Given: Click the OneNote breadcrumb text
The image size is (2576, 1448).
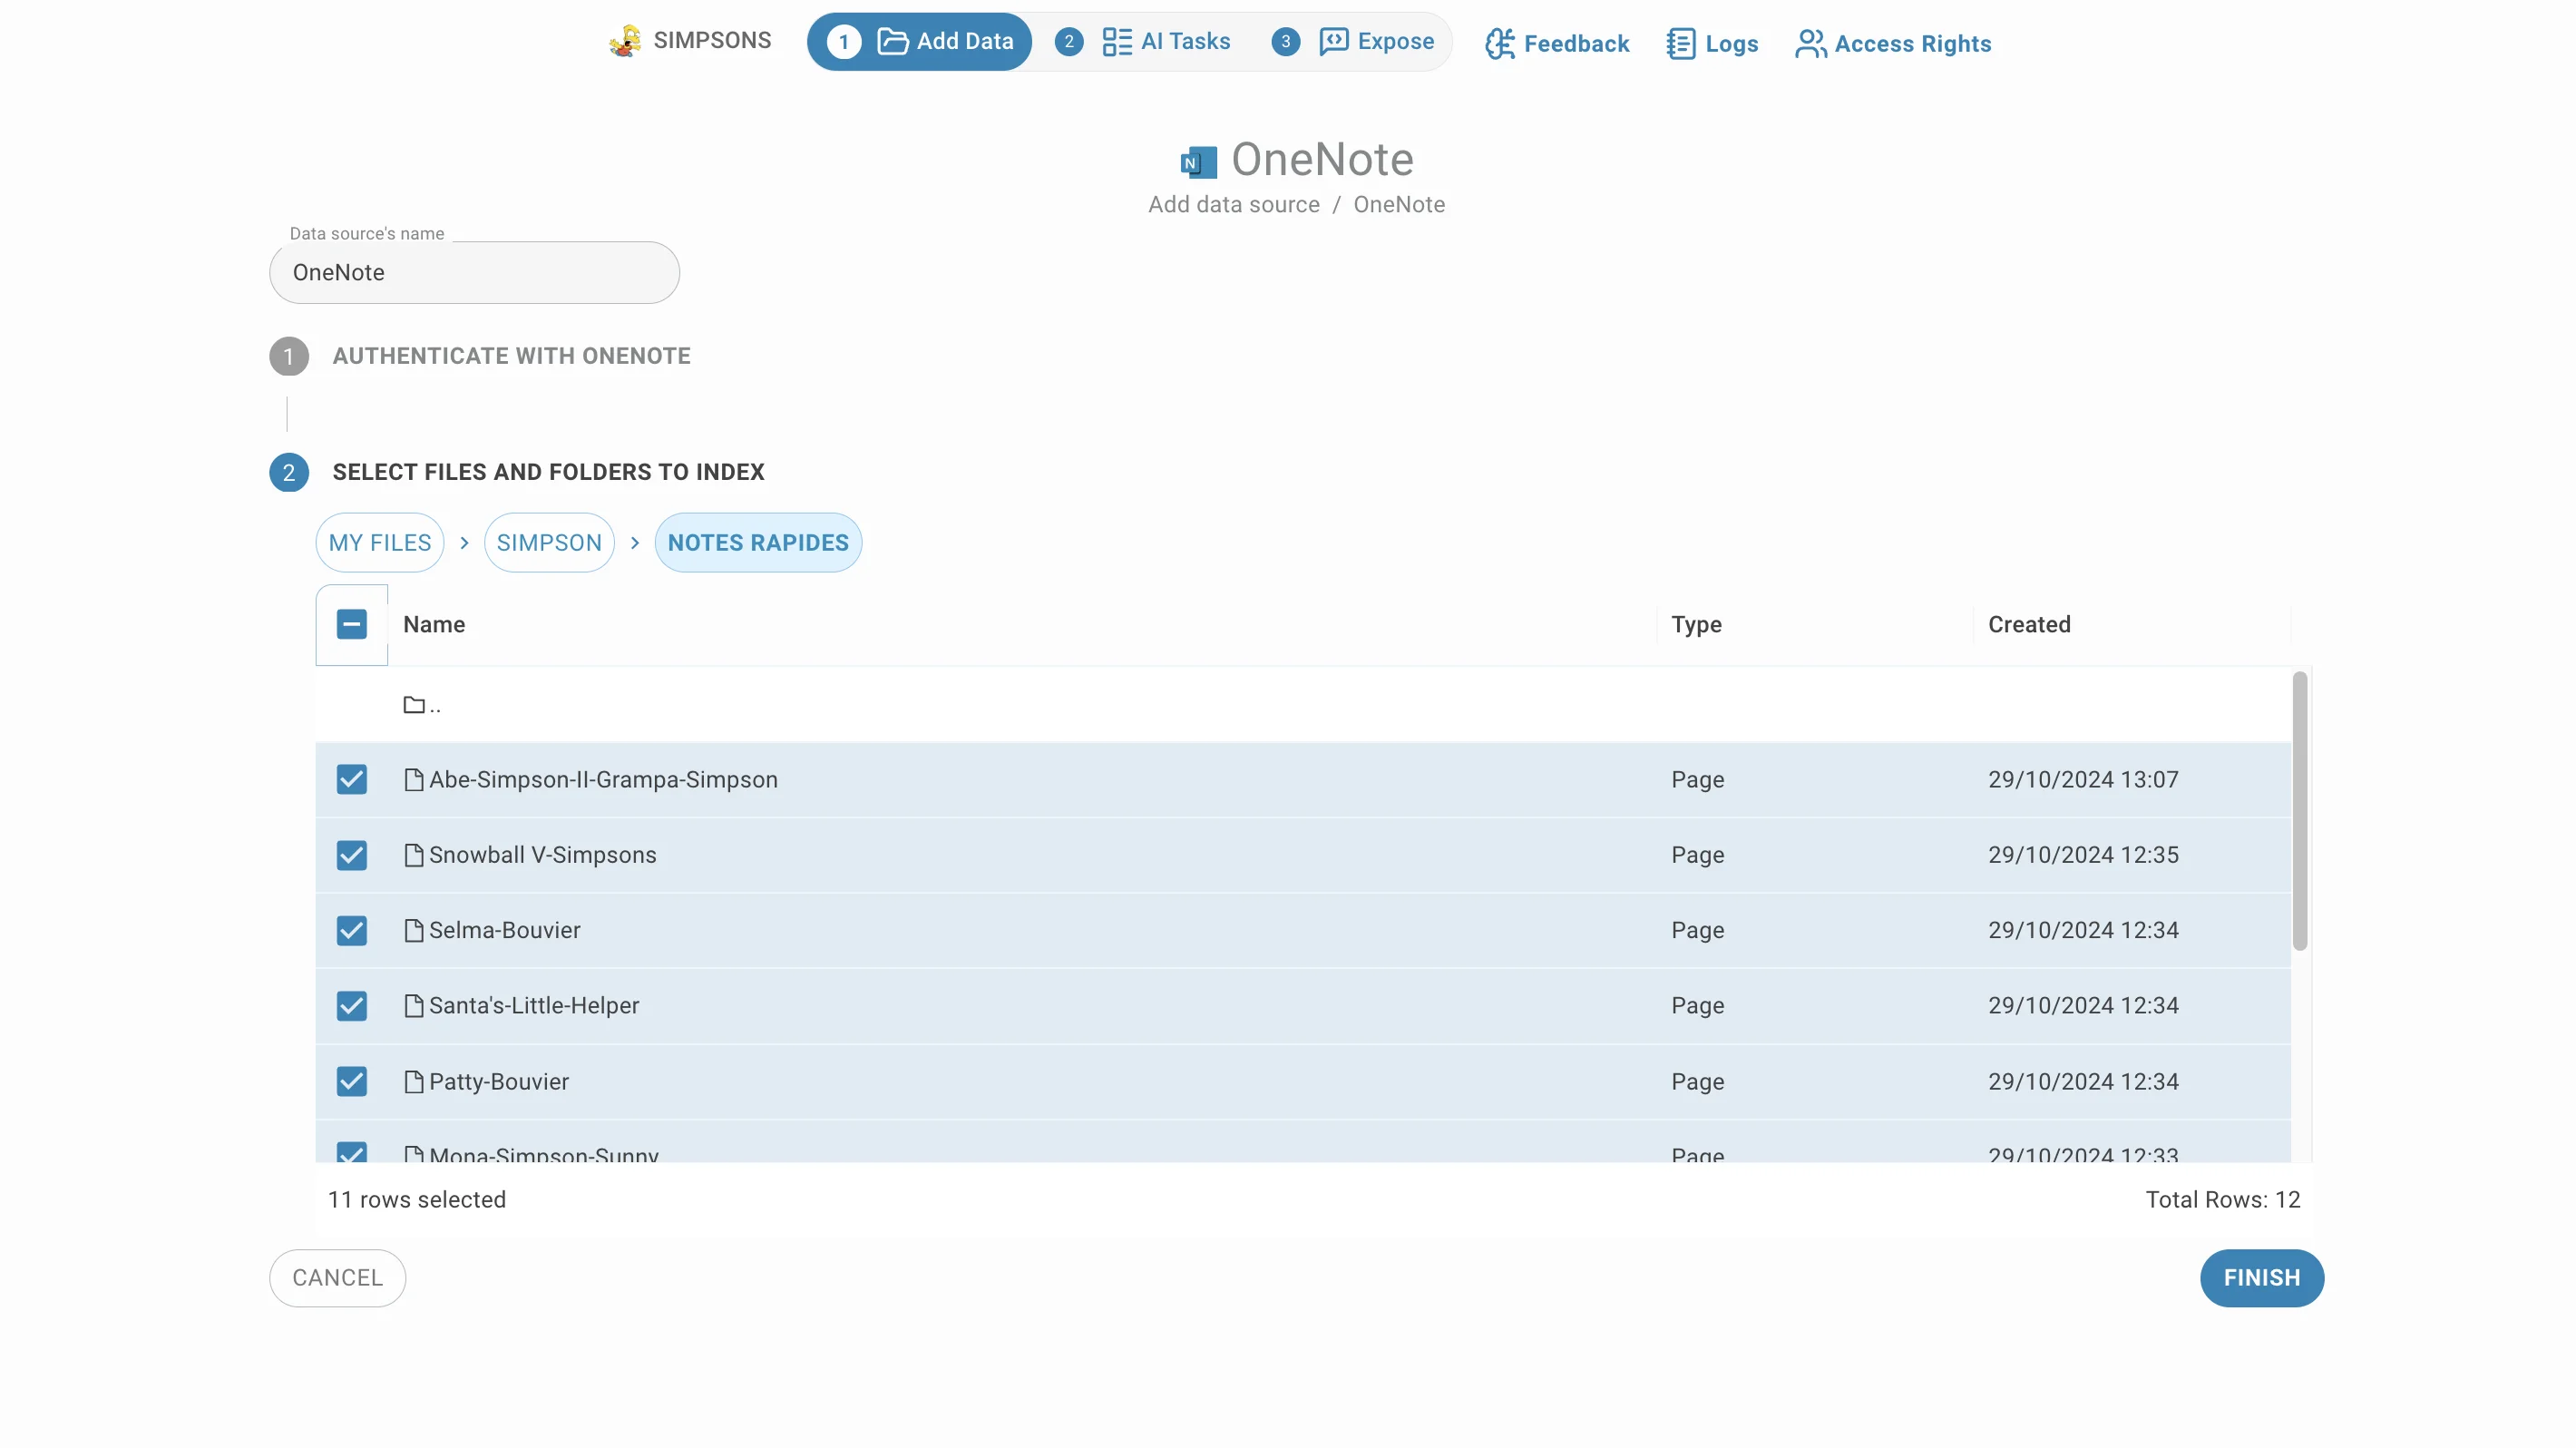Looking at the screenshot, I should pos(1399,205).
